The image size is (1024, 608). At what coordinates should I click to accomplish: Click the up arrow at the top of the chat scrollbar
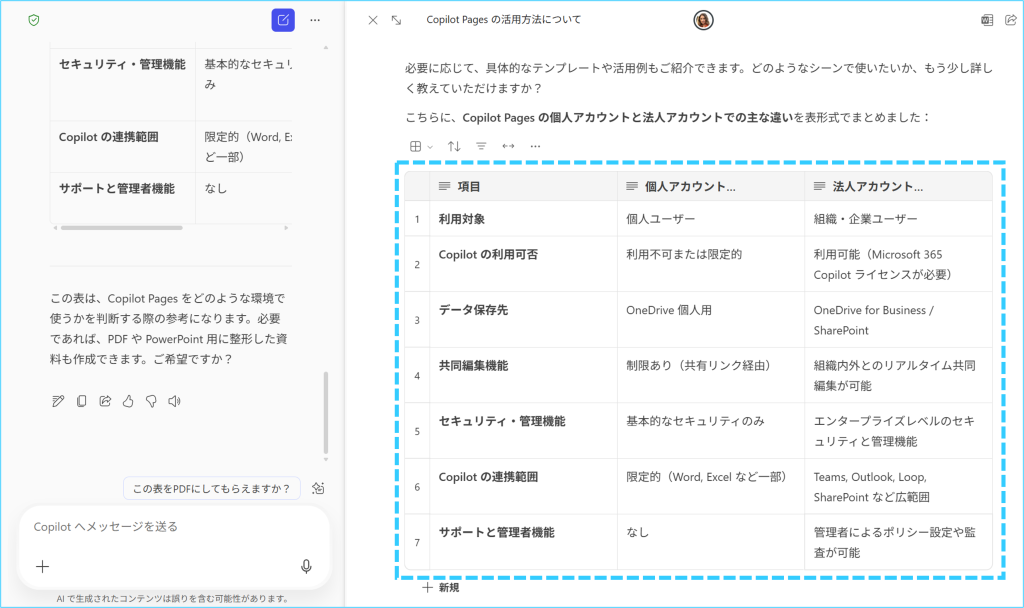[326, 48]
